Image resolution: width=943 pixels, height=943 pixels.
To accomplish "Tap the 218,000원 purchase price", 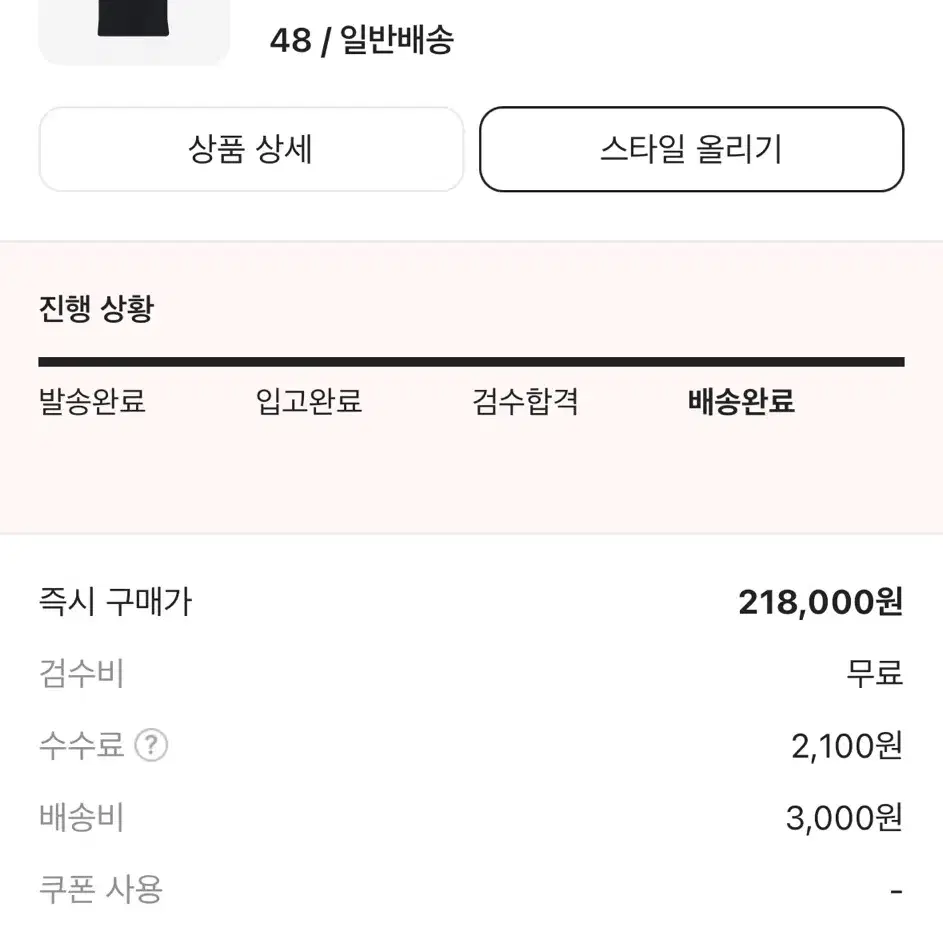I will 820,602.
